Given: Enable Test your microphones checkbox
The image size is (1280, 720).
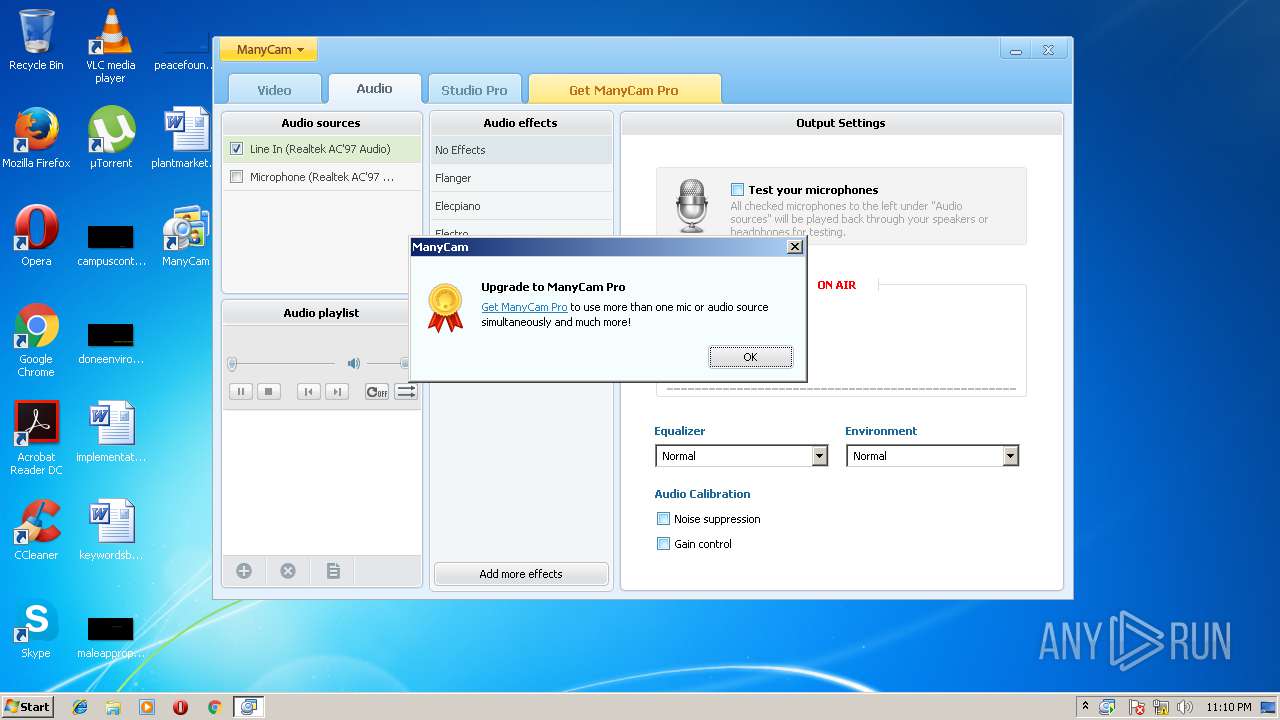Looking at the screenshot, I should 737,189.
